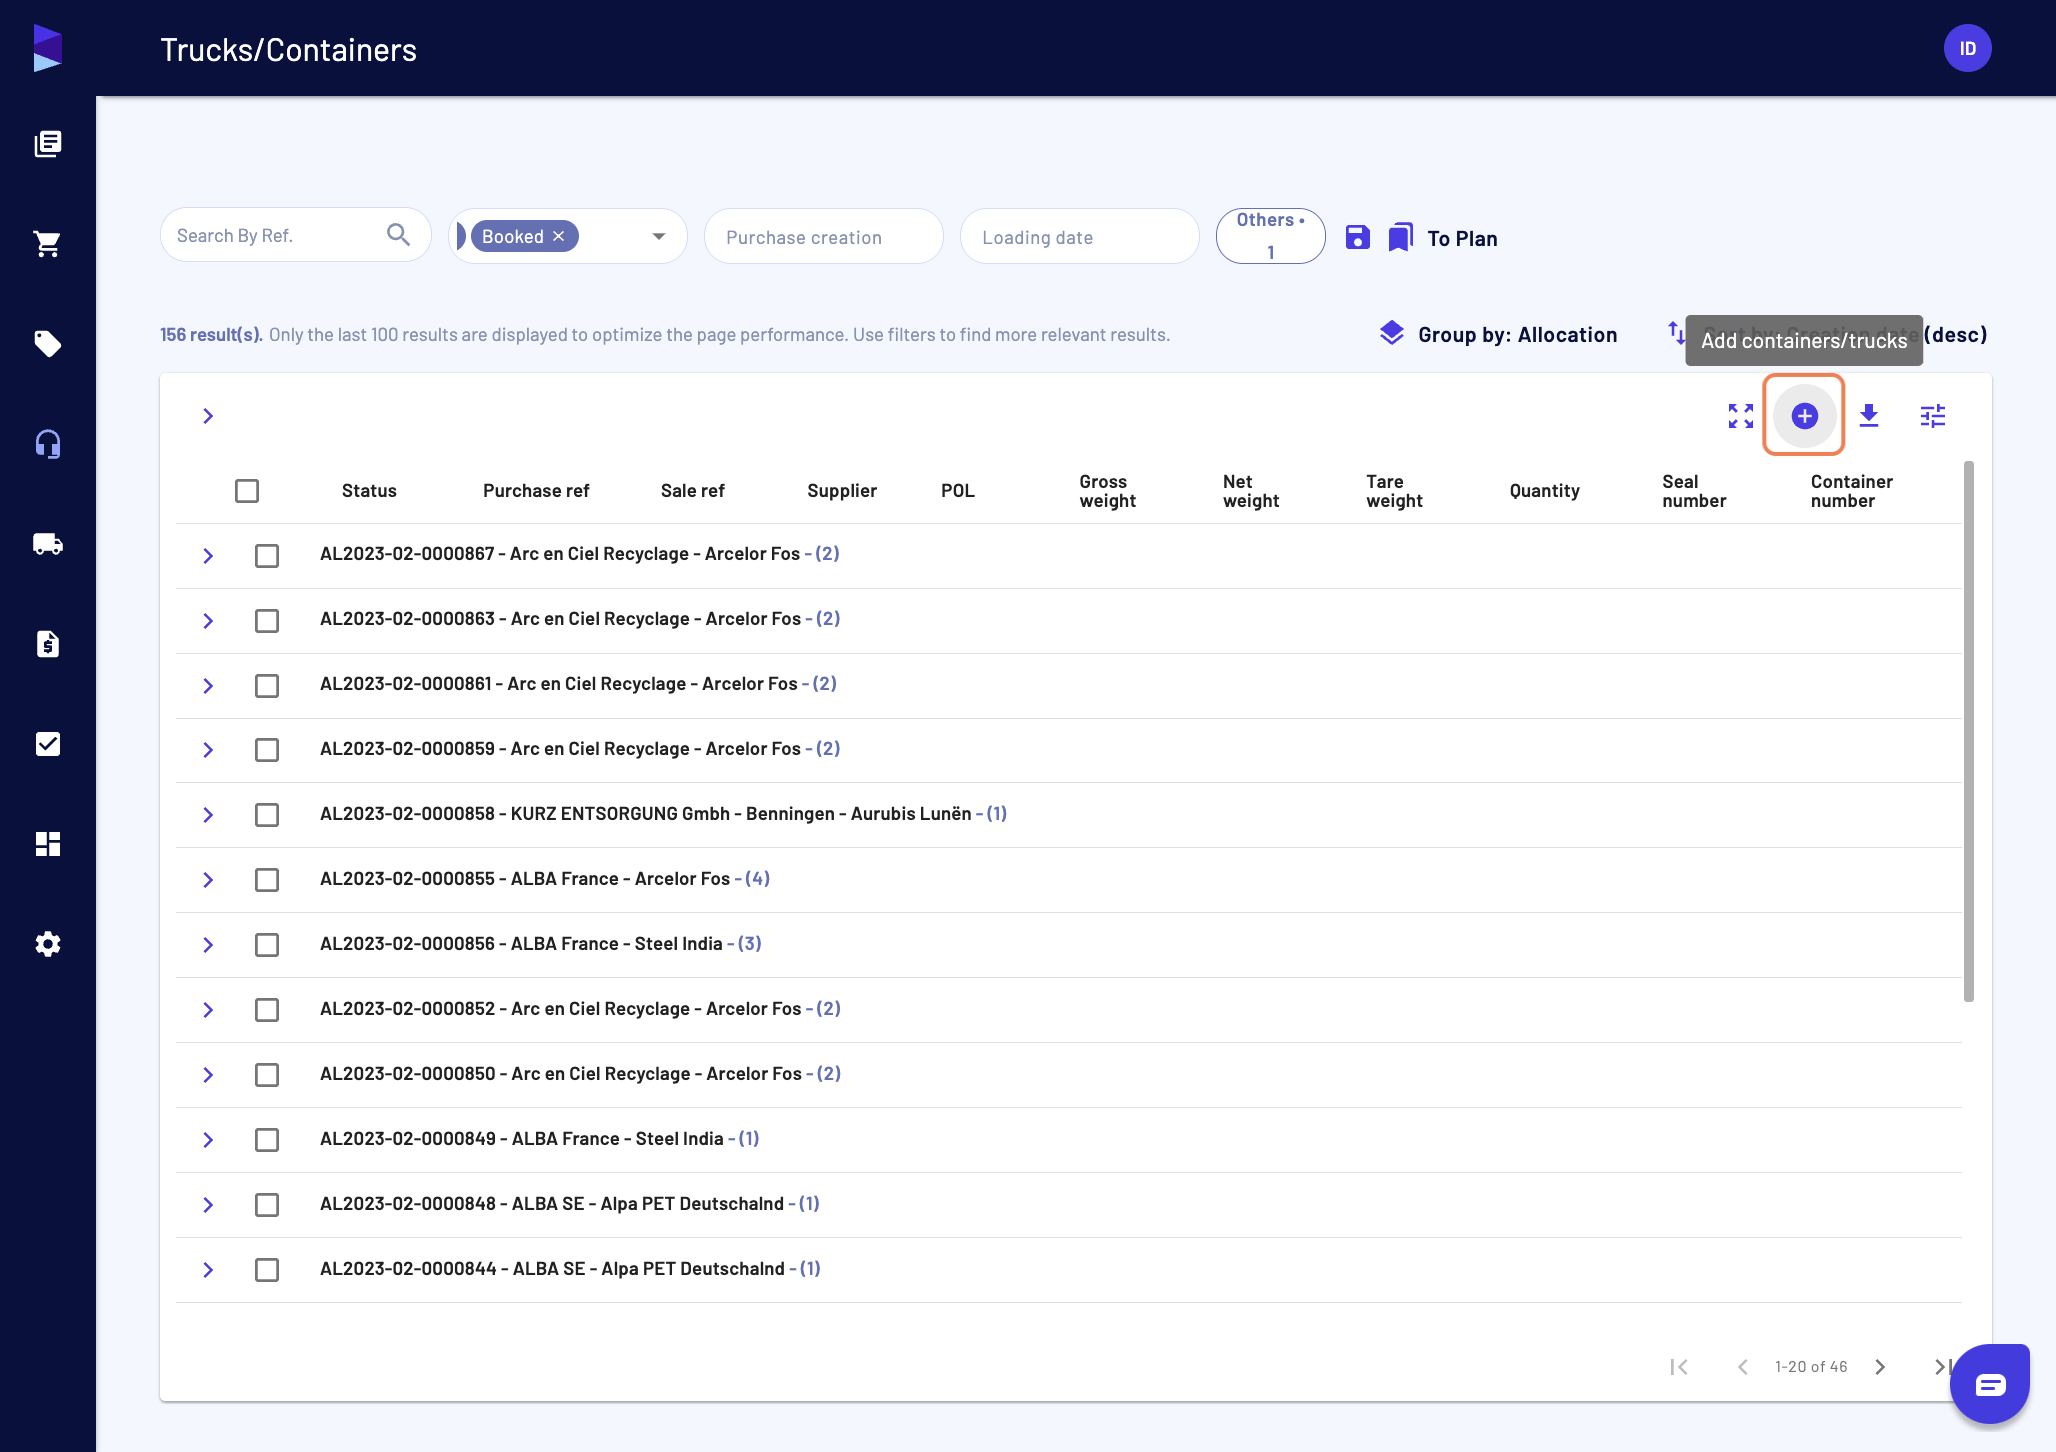Screen dimensions: 2056x1452
Task: Click the AL2023-02-0000852 row title
Action: pyautogui.click(x=580, y=1009)
